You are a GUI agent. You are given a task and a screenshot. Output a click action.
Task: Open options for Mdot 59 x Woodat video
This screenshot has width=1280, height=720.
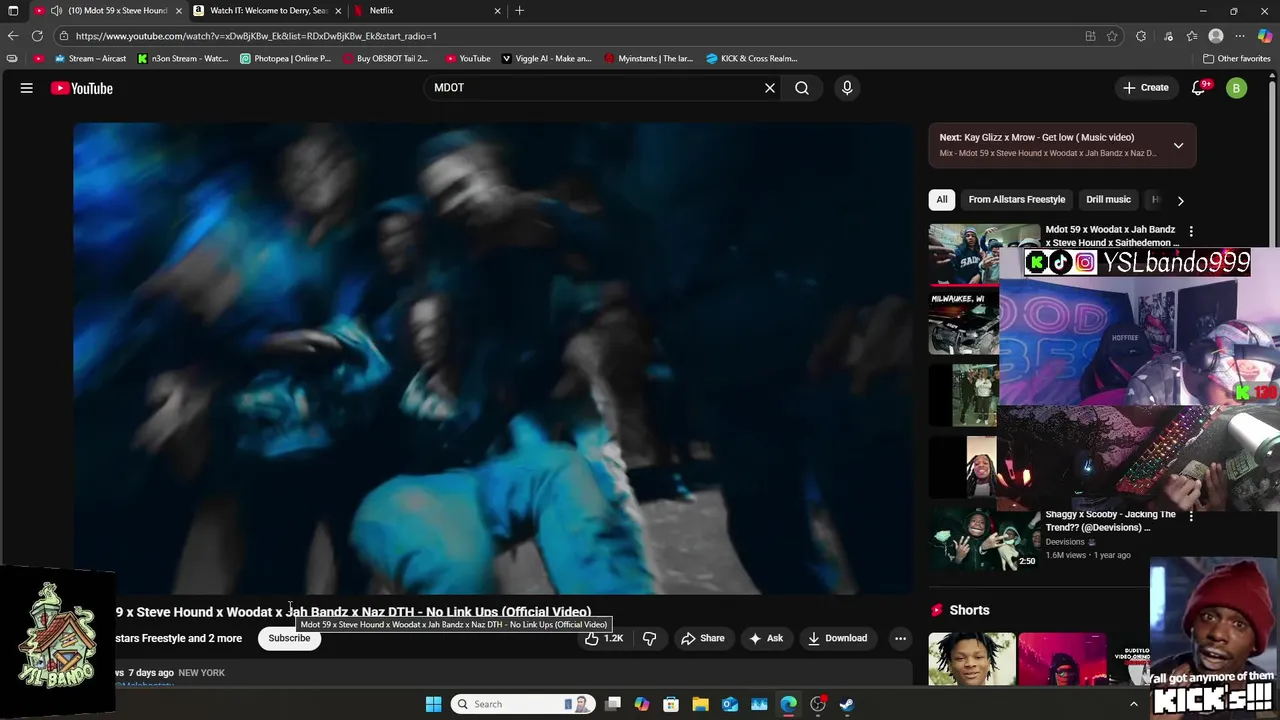pos(1190,231)
